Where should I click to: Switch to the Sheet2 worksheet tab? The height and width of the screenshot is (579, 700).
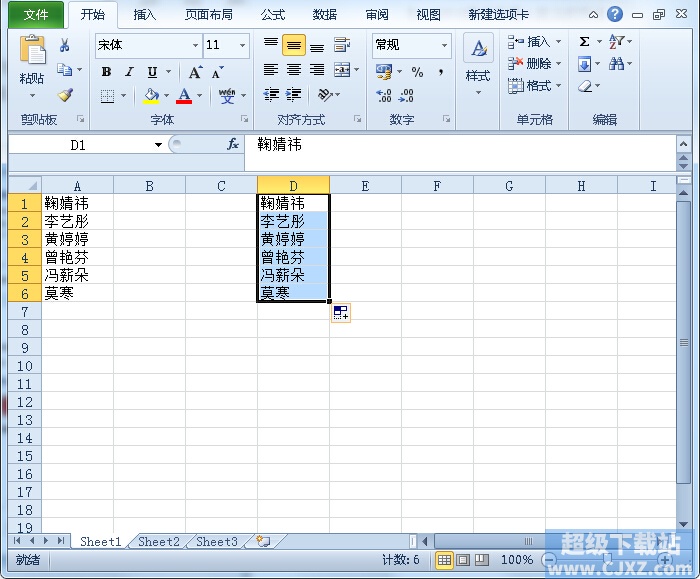pos(158,542)
